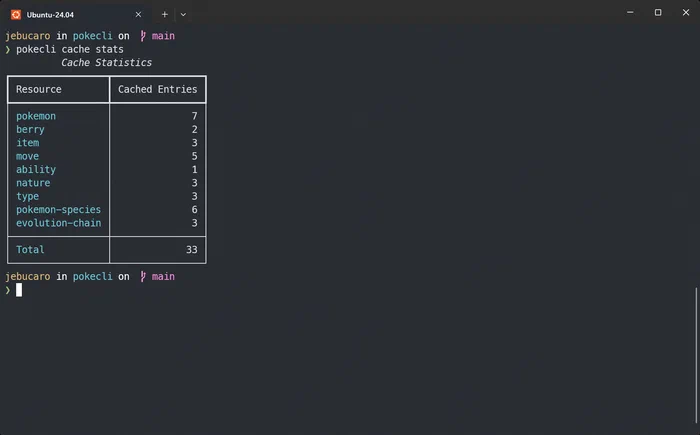
Task: Click 'main' branch name in bottom prompt
Action: pyautogui.click(x=163, y=276)
